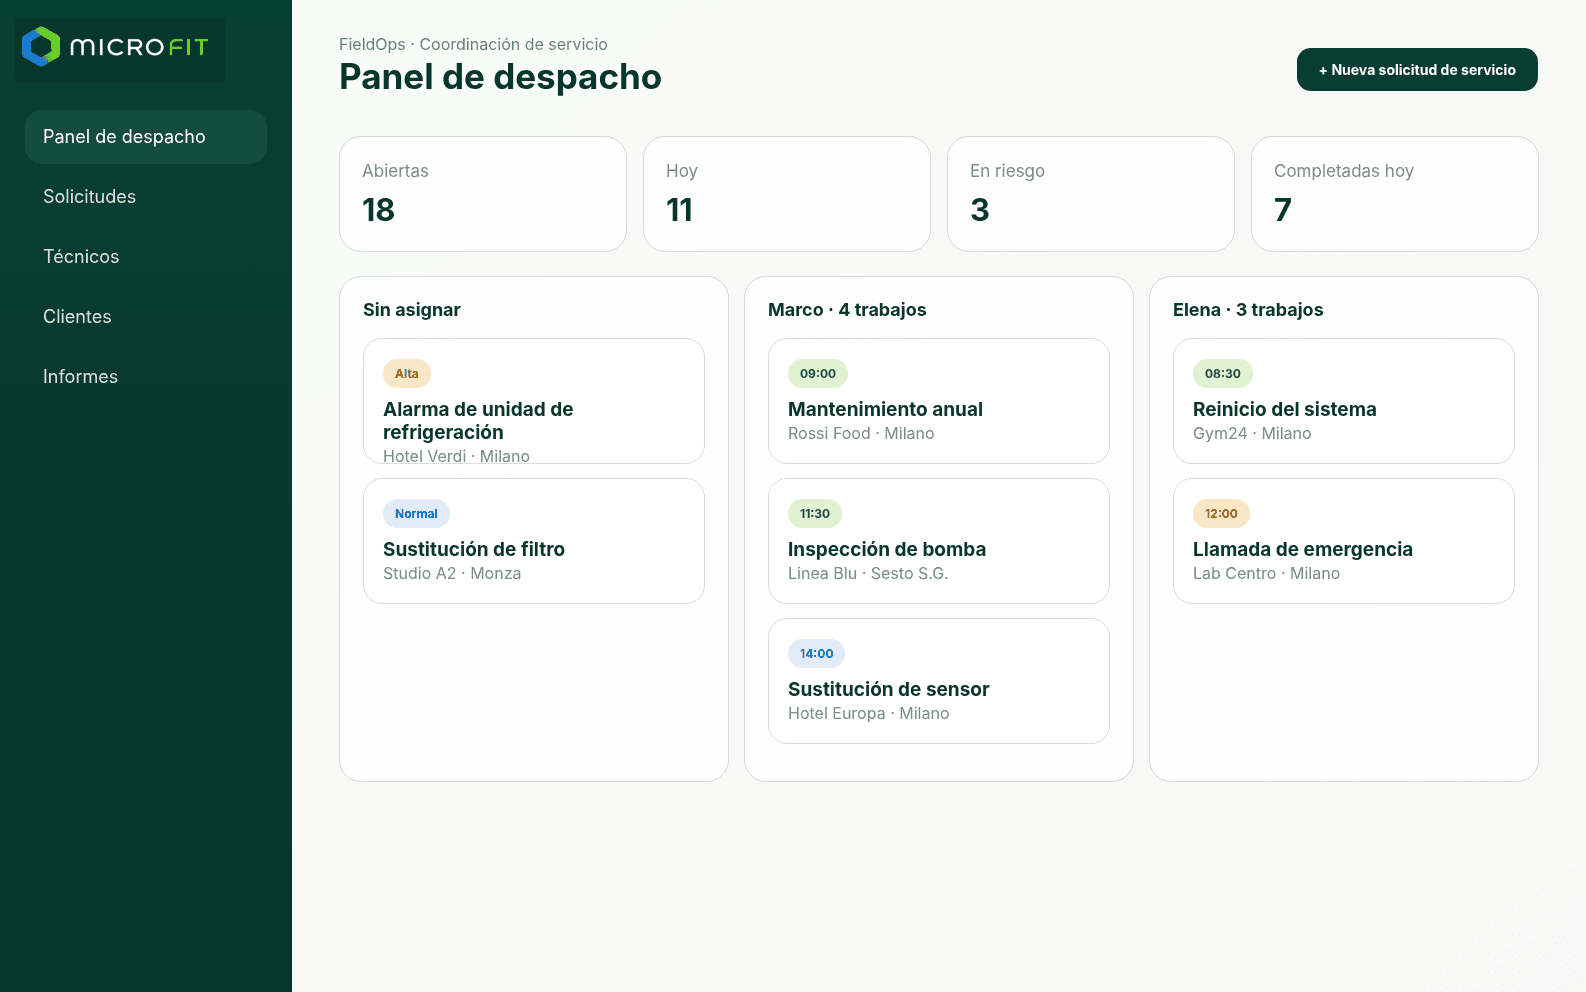Click the Linea Blu · Sesto S.G. text
This screenshot has width=1586, height=992.
pyautogui.click(x=868, y=574)
